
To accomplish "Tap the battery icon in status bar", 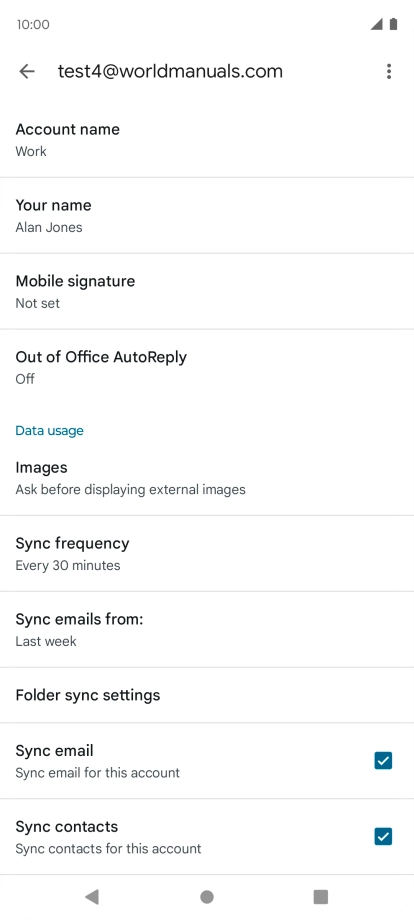I will 393,24.
